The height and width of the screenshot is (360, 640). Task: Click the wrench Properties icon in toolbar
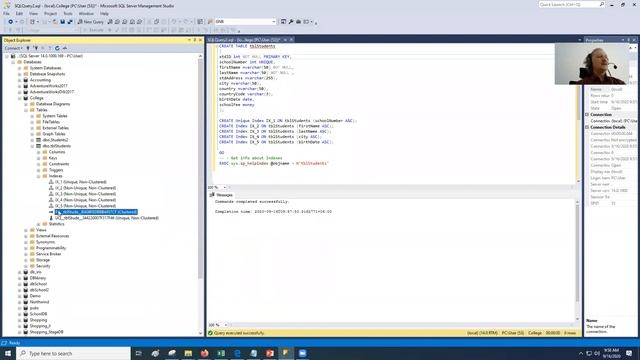(291, 22)
